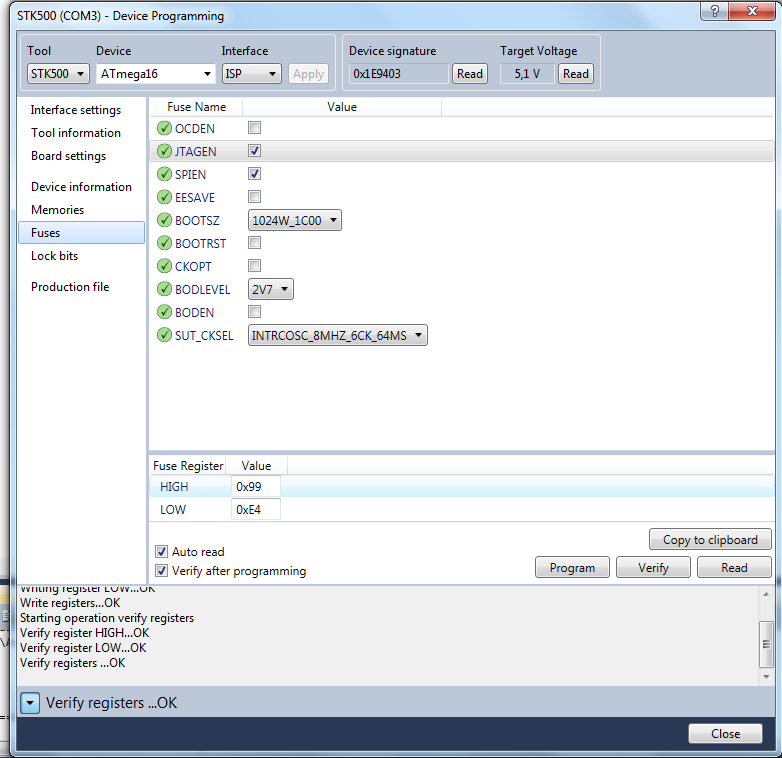
Task: Toggle the SPIEN fuse checkbox
Action: tap(254, 174)
